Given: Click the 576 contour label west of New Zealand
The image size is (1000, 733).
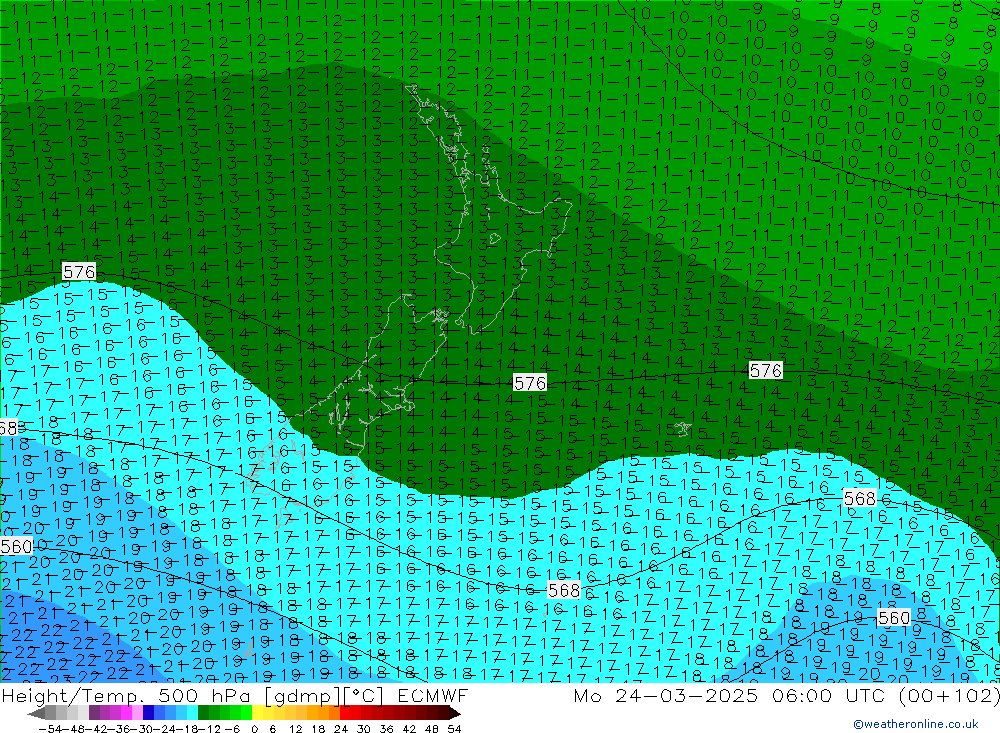Looking at the screenshot, I should tap(79, 272).
